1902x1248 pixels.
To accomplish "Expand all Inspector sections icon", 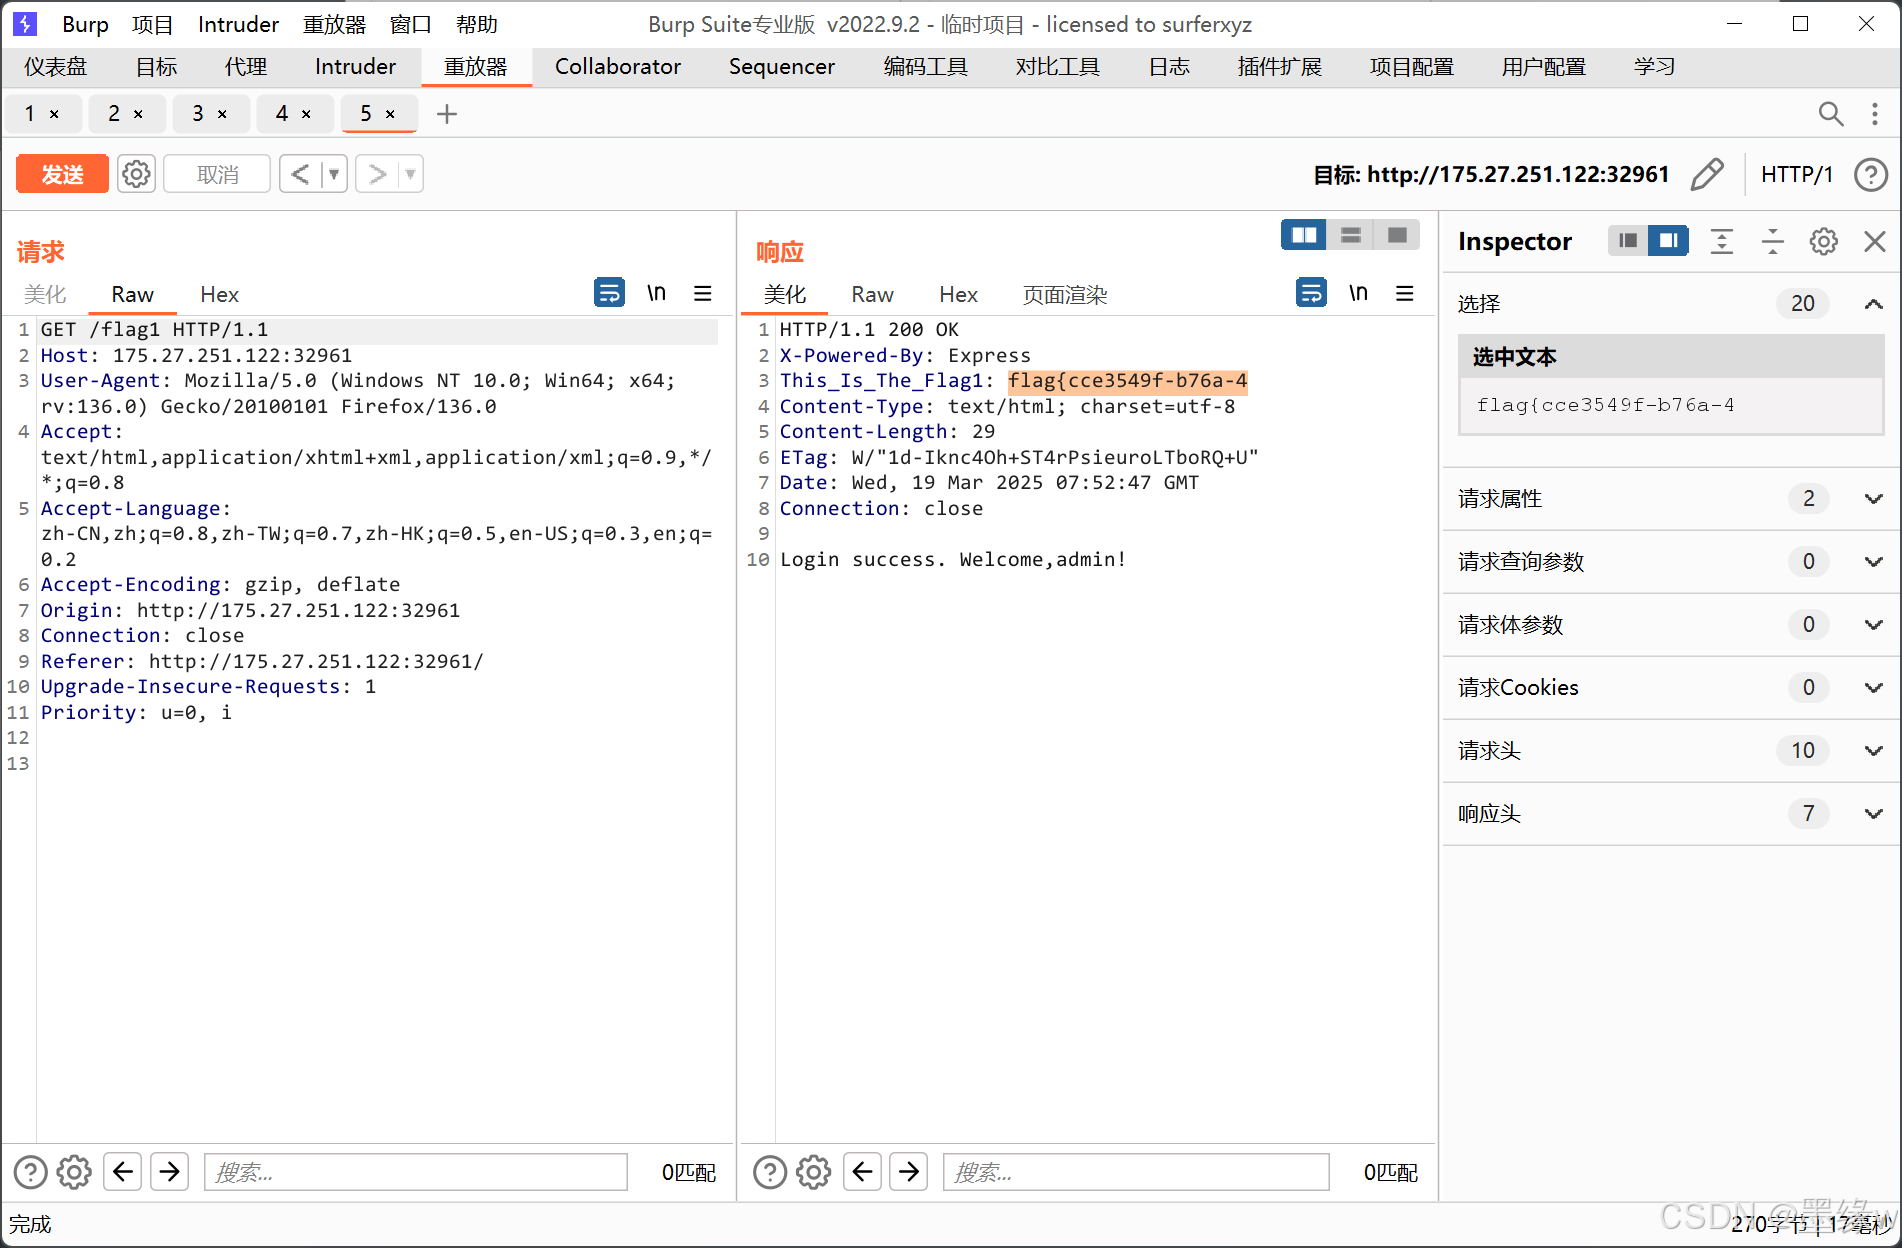I will 1721,241.
